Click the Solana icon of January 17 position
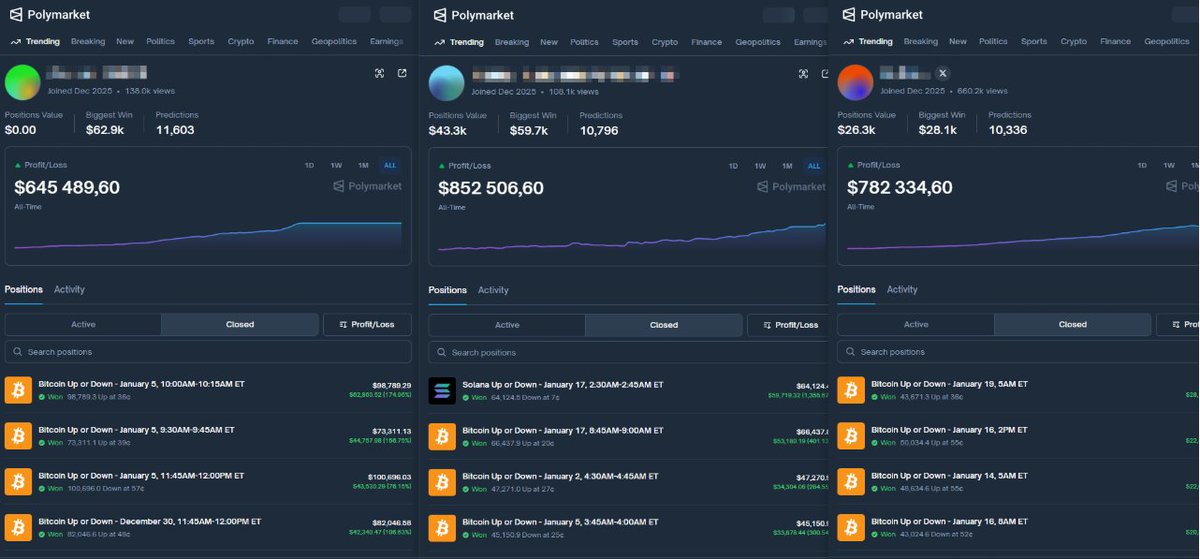 [x=442, y=390]
